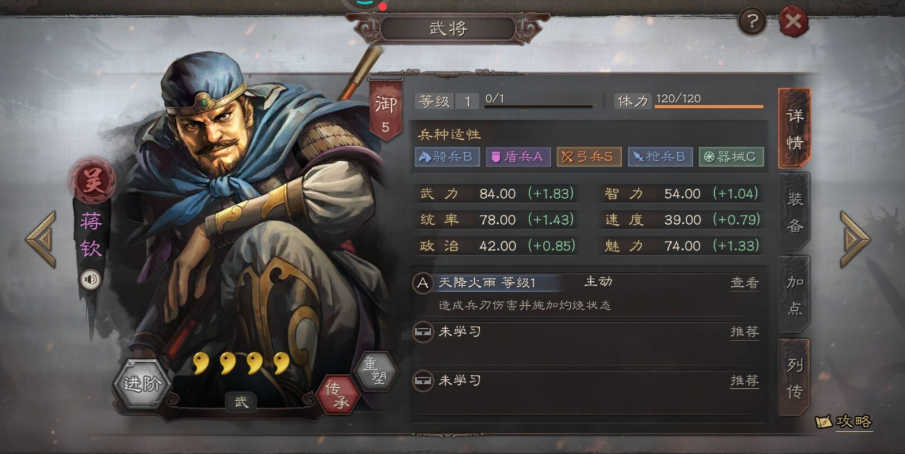Click 查看 for 天降火雨 skill
Image resolution: width=905 pixels, height=454 pixels.
[745, 283]
